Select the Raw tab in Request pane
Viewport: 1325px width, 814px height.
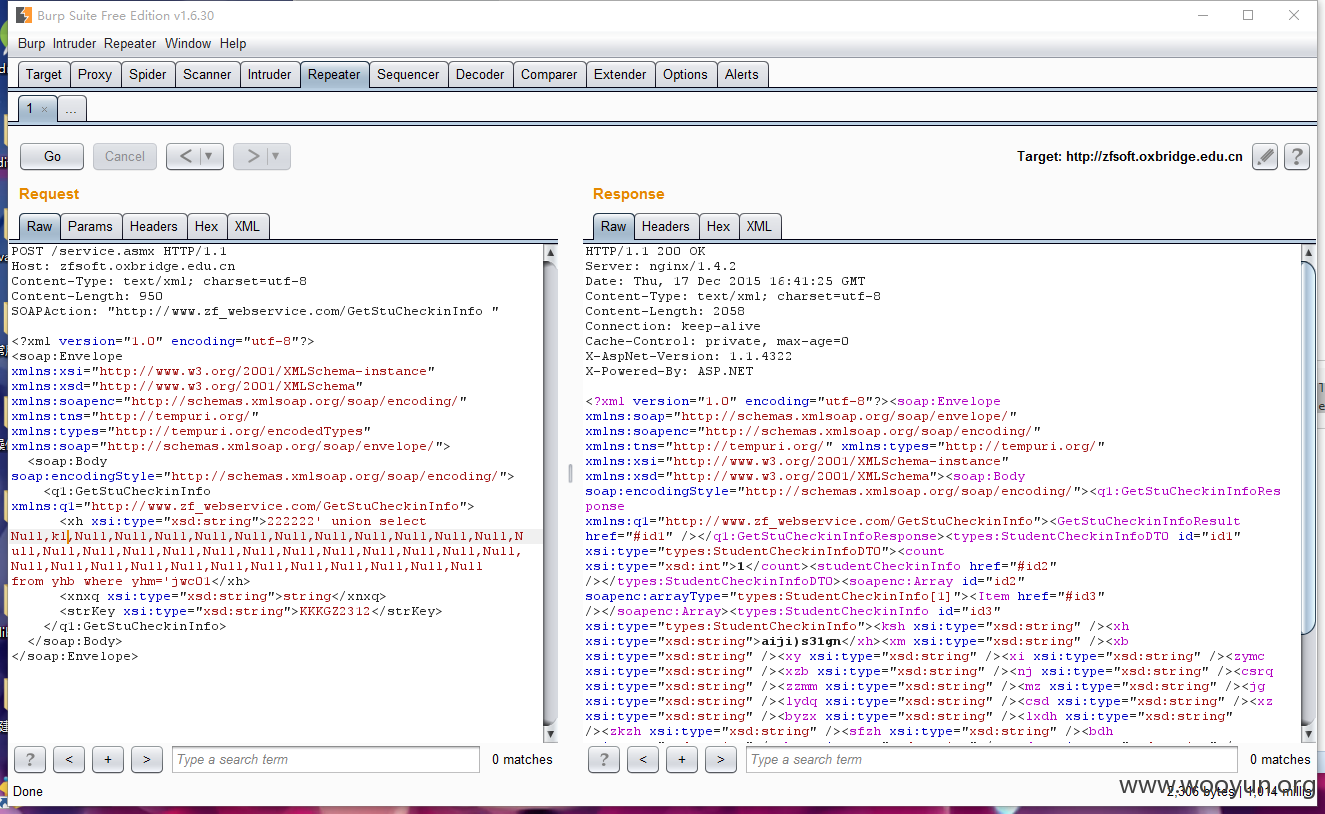click(40, 226)
